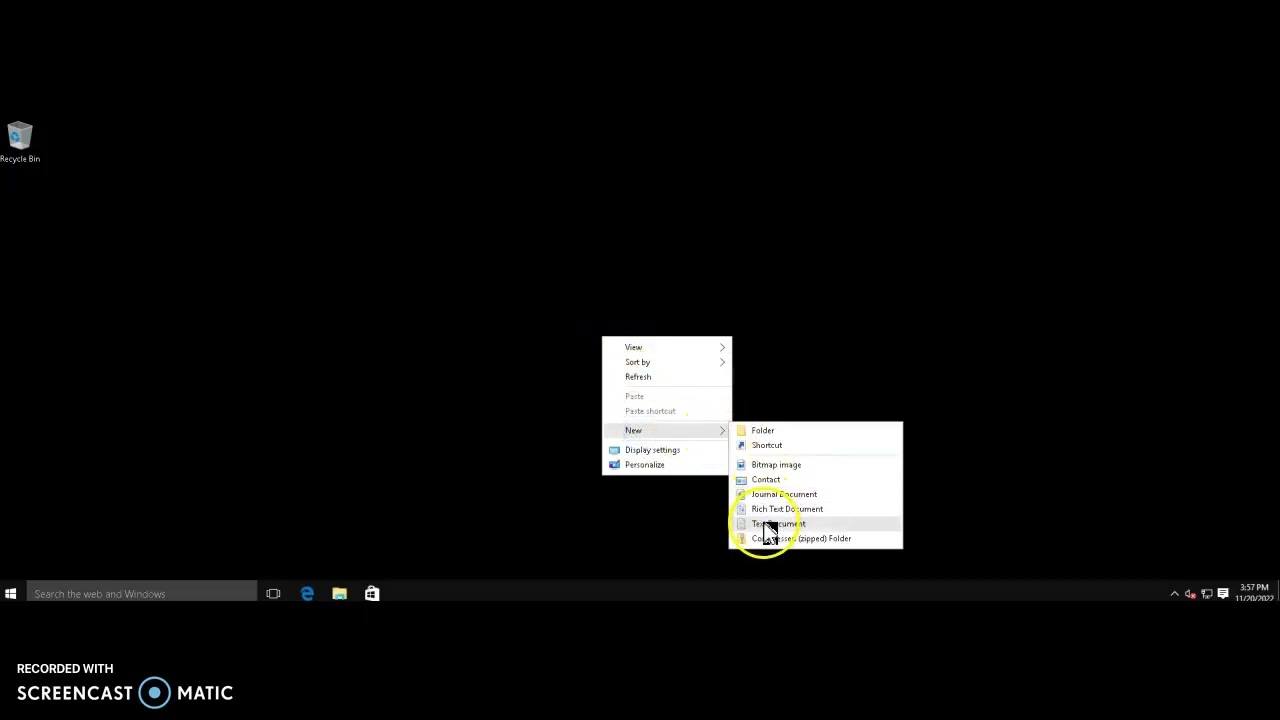Choose Refresh from the context menu

pyautogui.click(x=667, y=377)
